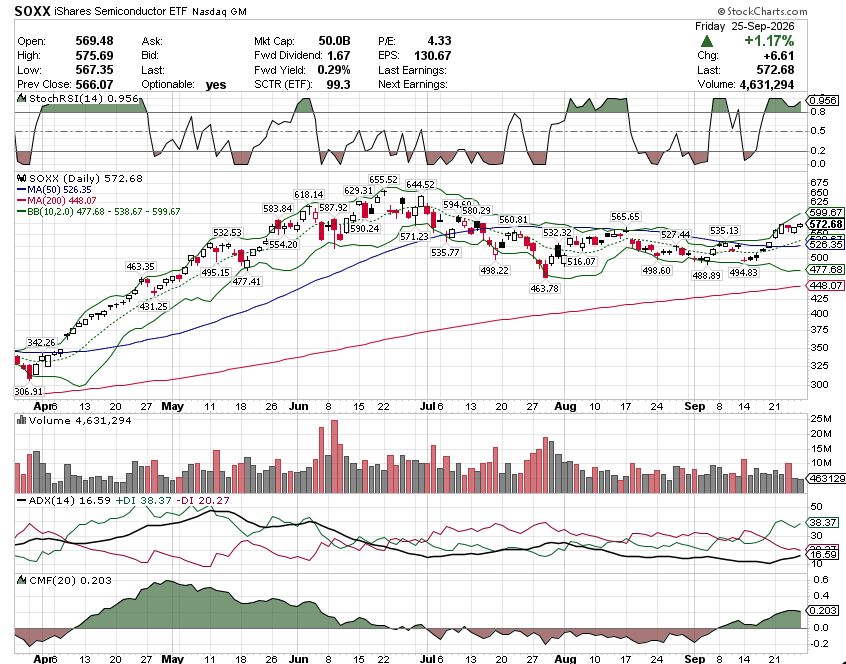Click the MA(50) 526.35 legend text
This screenshot has width=846, height=664.
click(59, 190)
